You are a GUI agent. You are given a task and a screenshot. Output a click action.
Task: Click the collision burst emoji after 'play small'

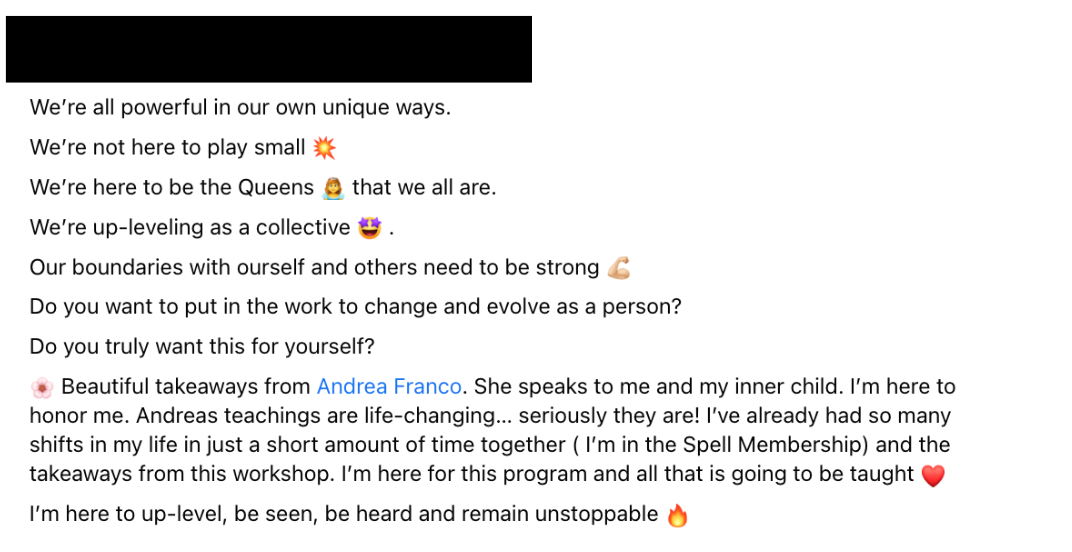tap(324, 148)
